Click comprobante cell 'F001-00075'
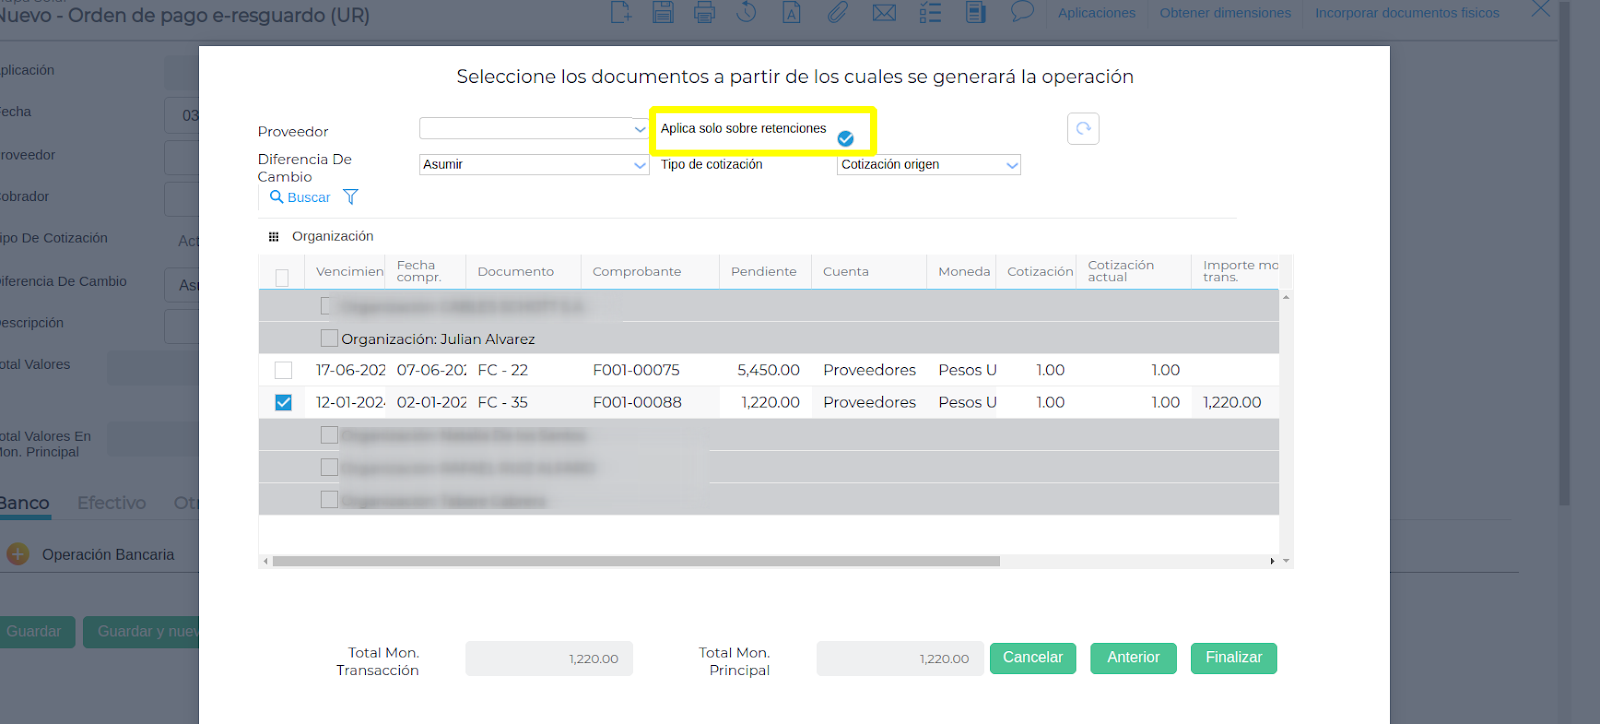Screen dimensions: 1600x724 (636, 370)
